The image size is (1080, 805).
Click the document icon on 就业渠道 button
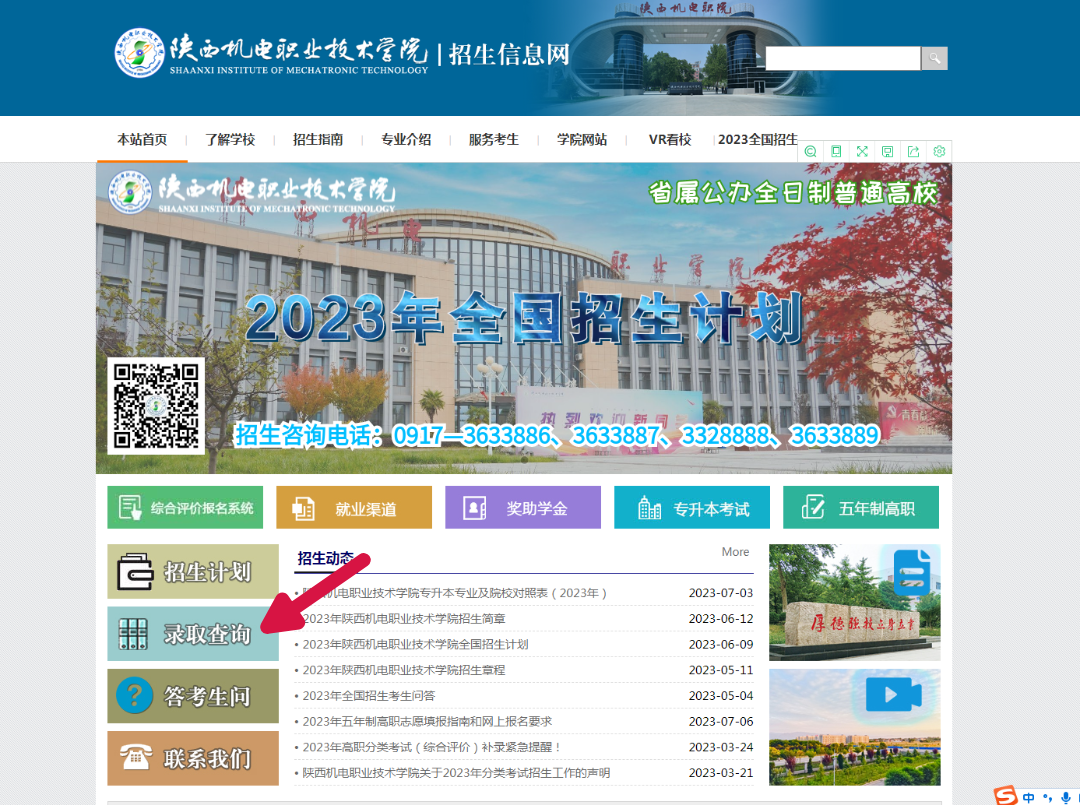[304, 508]
